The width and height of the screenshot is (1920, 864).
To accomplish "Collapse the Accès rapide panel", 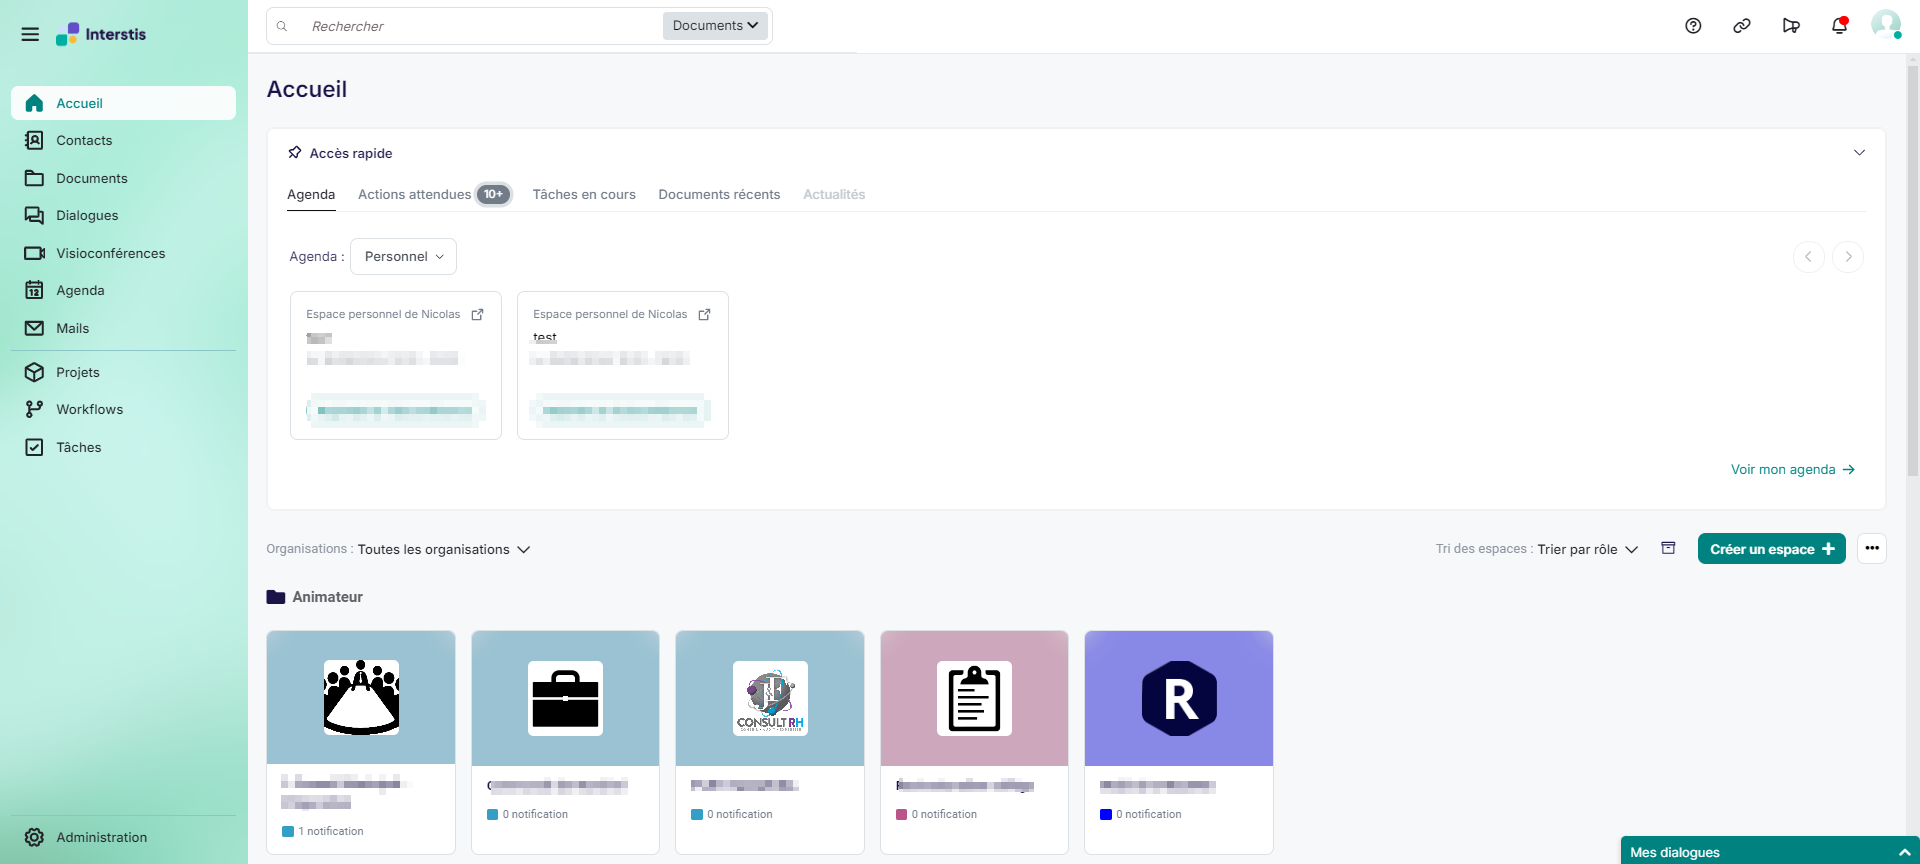I will [1859, 153].
